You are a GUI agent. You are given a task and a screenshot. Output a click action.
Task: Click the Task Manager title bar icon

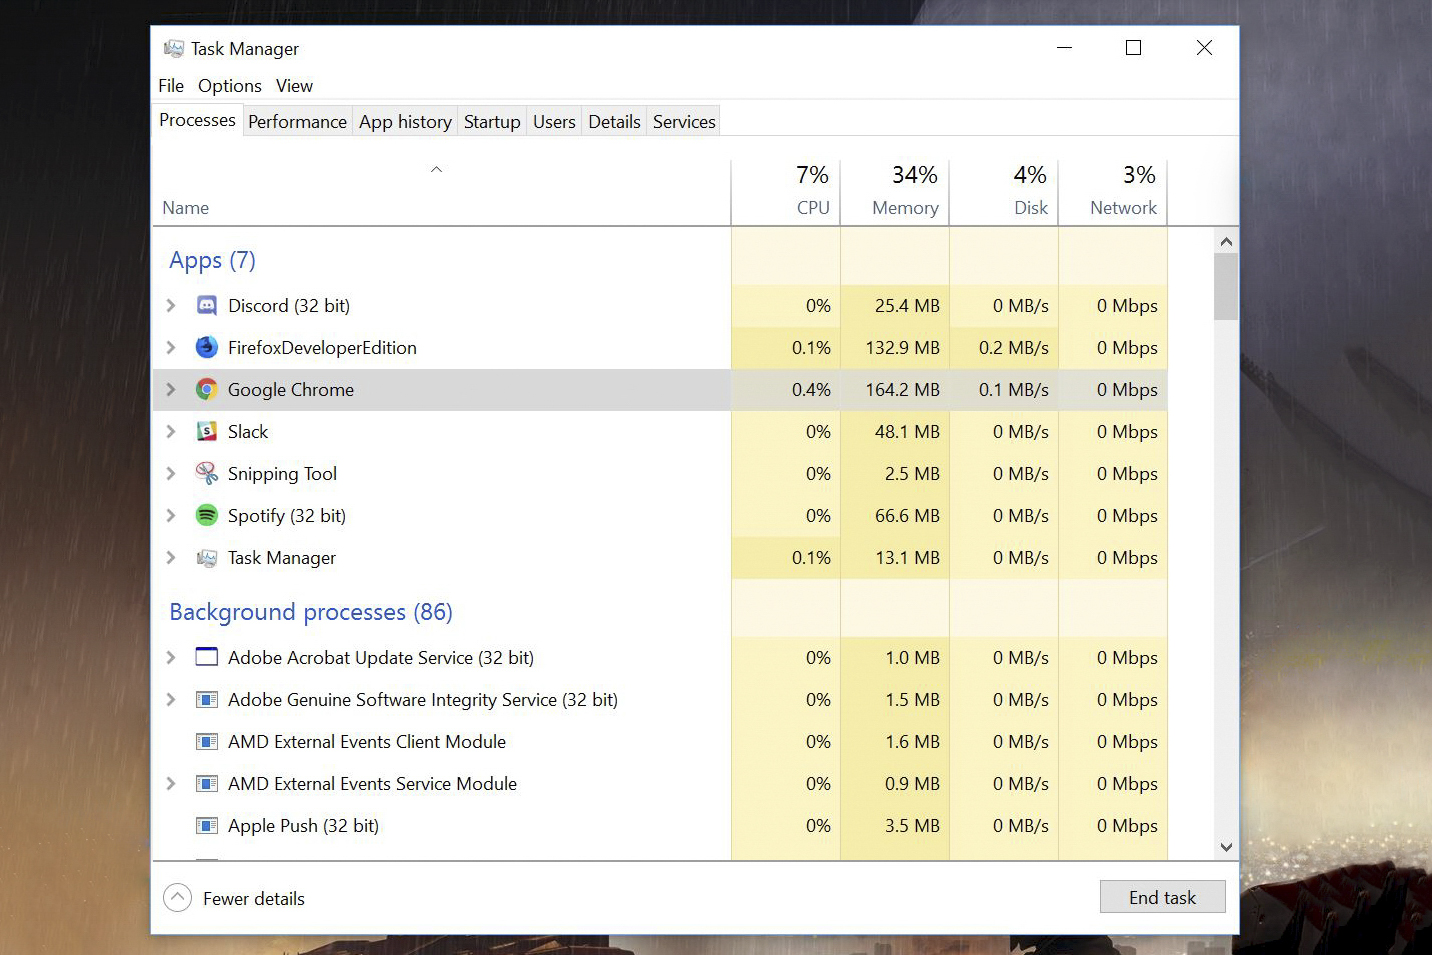click(174, 48)
